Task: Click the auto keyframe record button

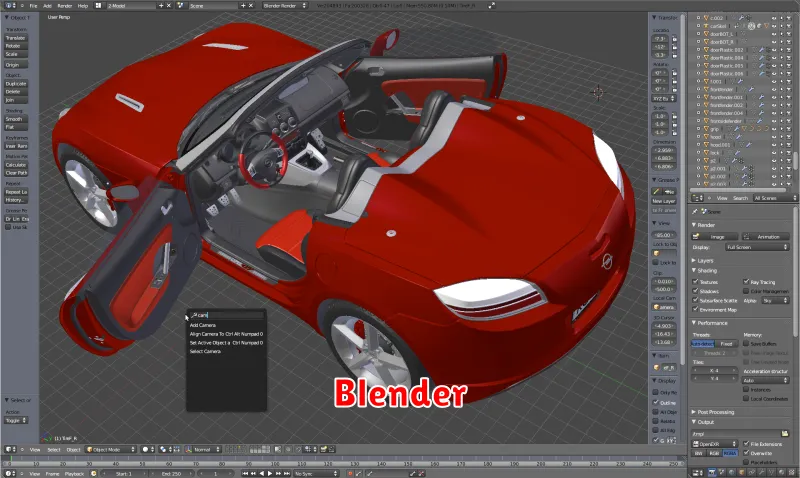Action: coord(350,473)
